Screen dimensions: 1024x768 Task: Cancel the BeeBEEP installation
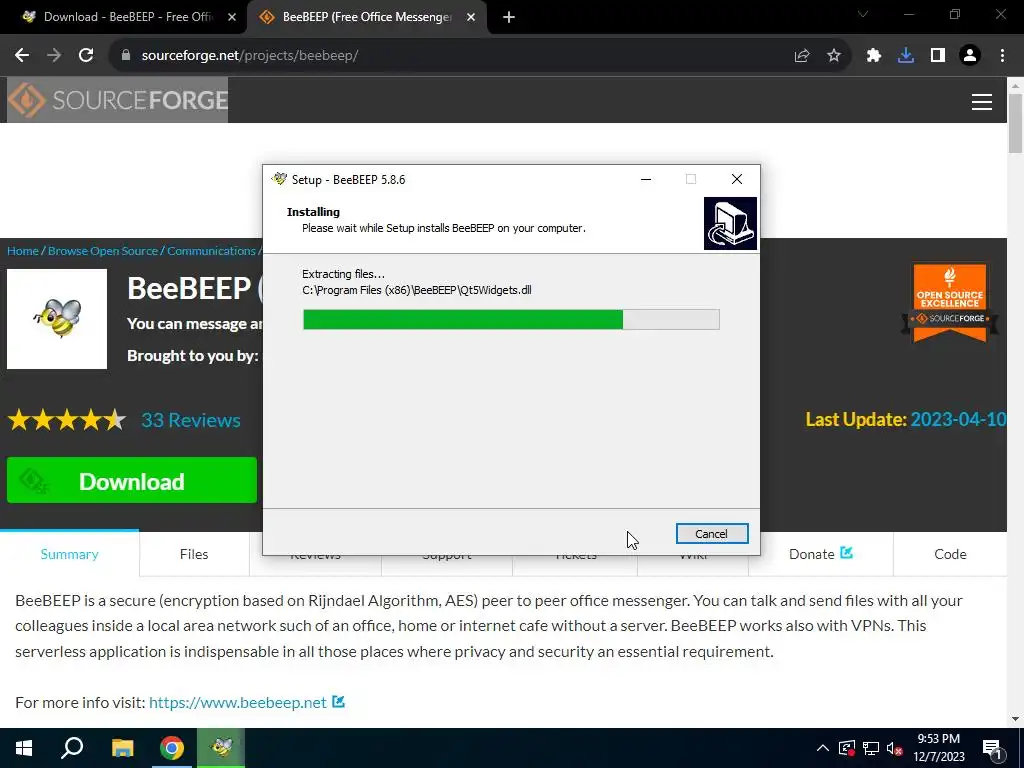712,534
